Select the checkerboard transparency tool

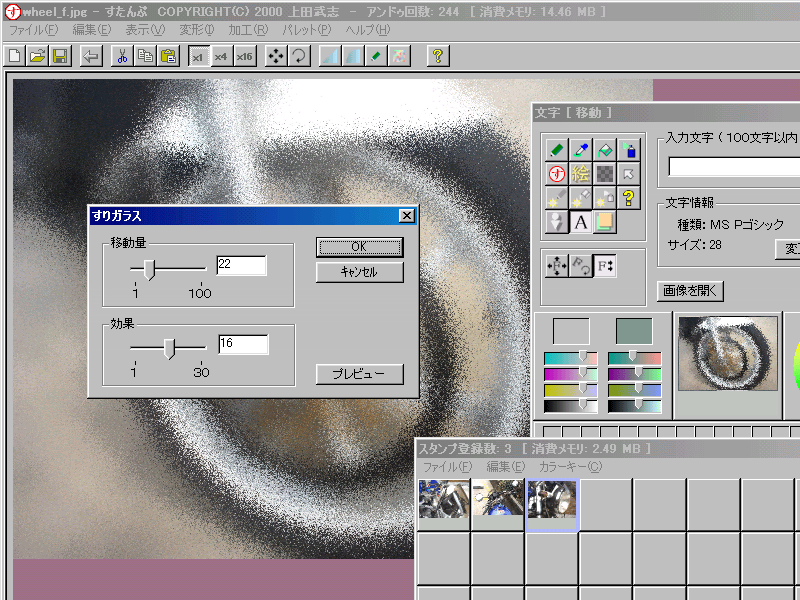[605, 174]
